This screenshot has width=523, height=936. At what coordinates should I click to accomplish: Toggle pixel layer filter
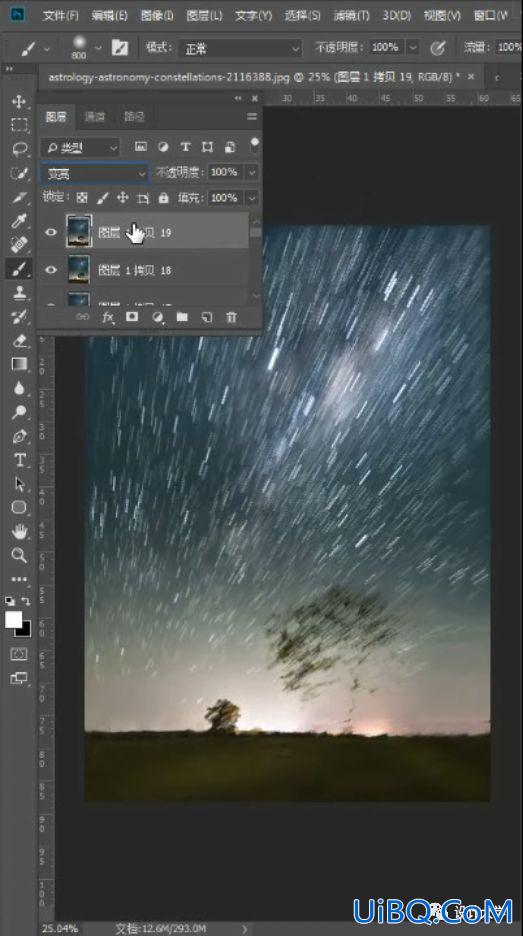tap(141, 146)
